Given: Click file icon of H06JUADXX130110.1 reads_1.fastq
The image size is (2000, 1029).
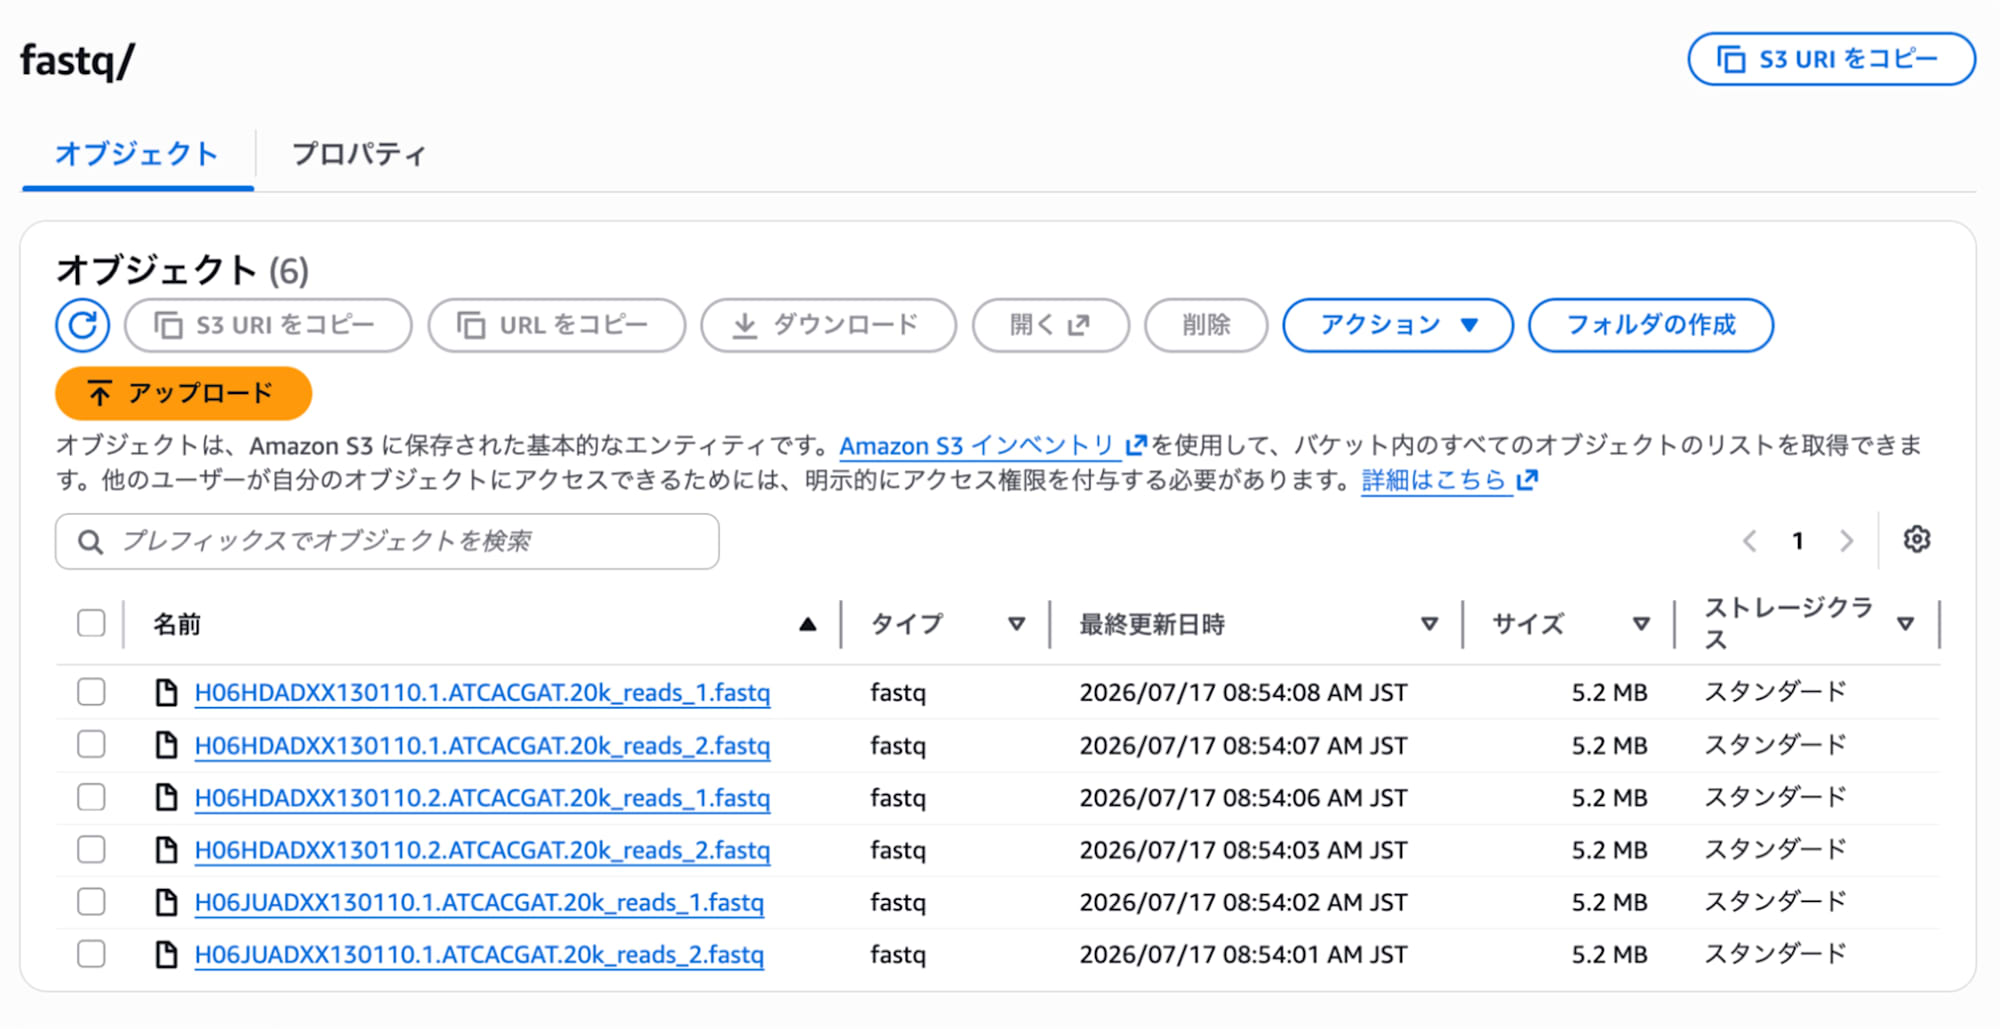Looking at the screenshot, I should [x=167, y=902].
